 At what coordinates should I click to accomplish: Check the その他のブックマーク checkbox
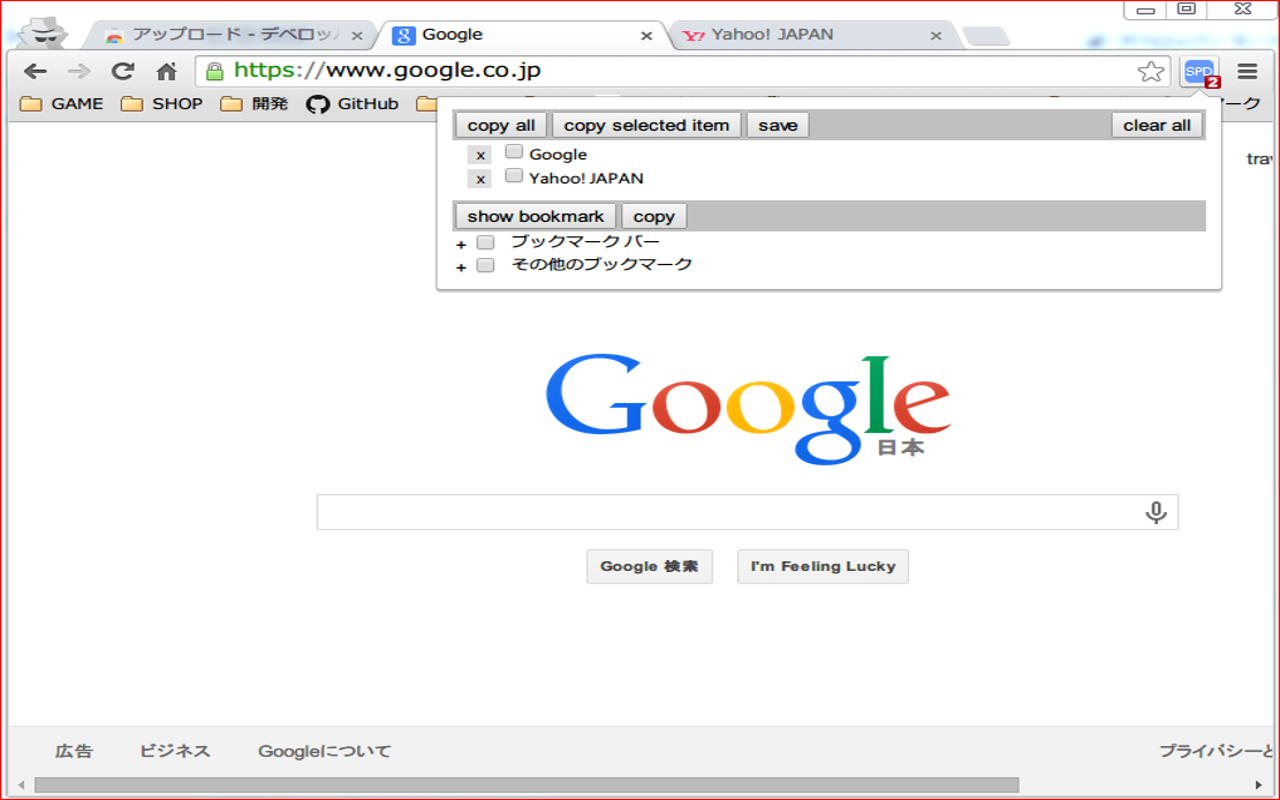(485, 266)
